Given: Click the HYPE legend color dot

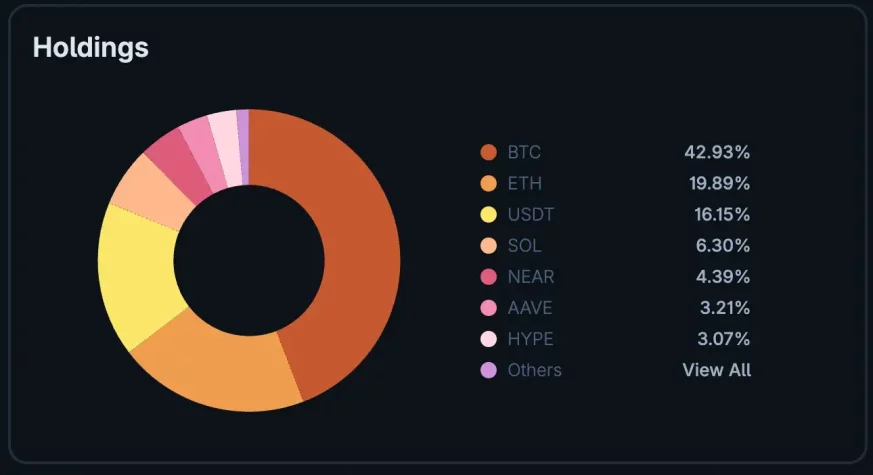Looking at the screenshot, I should click(x=489, y=339).
